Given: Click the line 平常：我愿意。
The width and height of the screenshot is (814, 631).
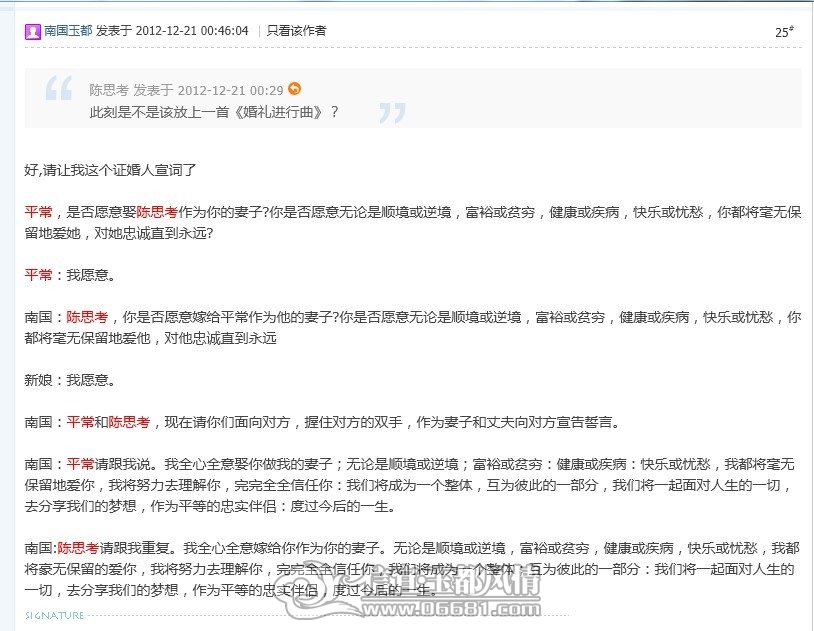Looking at the screenshot, I should [x=70, y=275].
